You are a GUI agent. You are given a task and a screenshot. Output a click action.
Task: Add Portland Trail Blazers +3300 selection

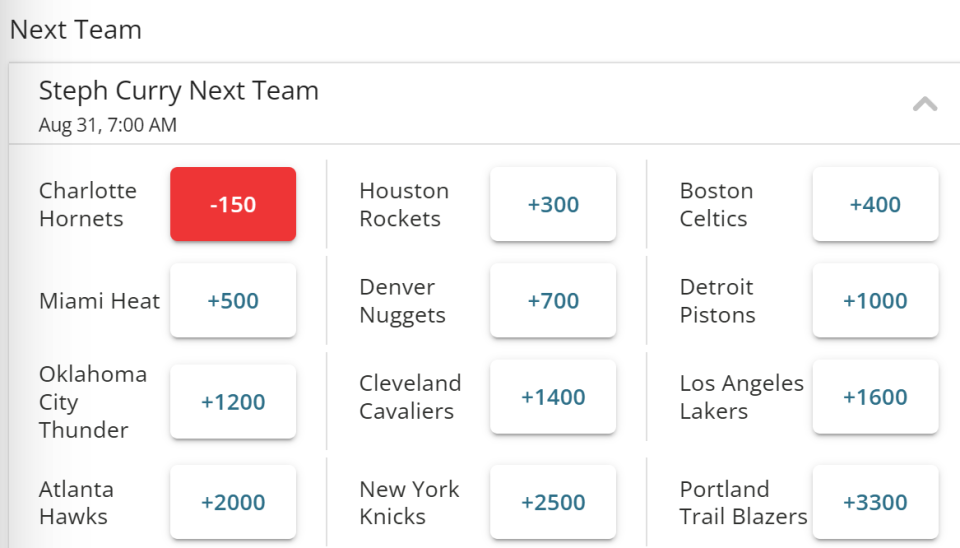[x=875, y=502]
